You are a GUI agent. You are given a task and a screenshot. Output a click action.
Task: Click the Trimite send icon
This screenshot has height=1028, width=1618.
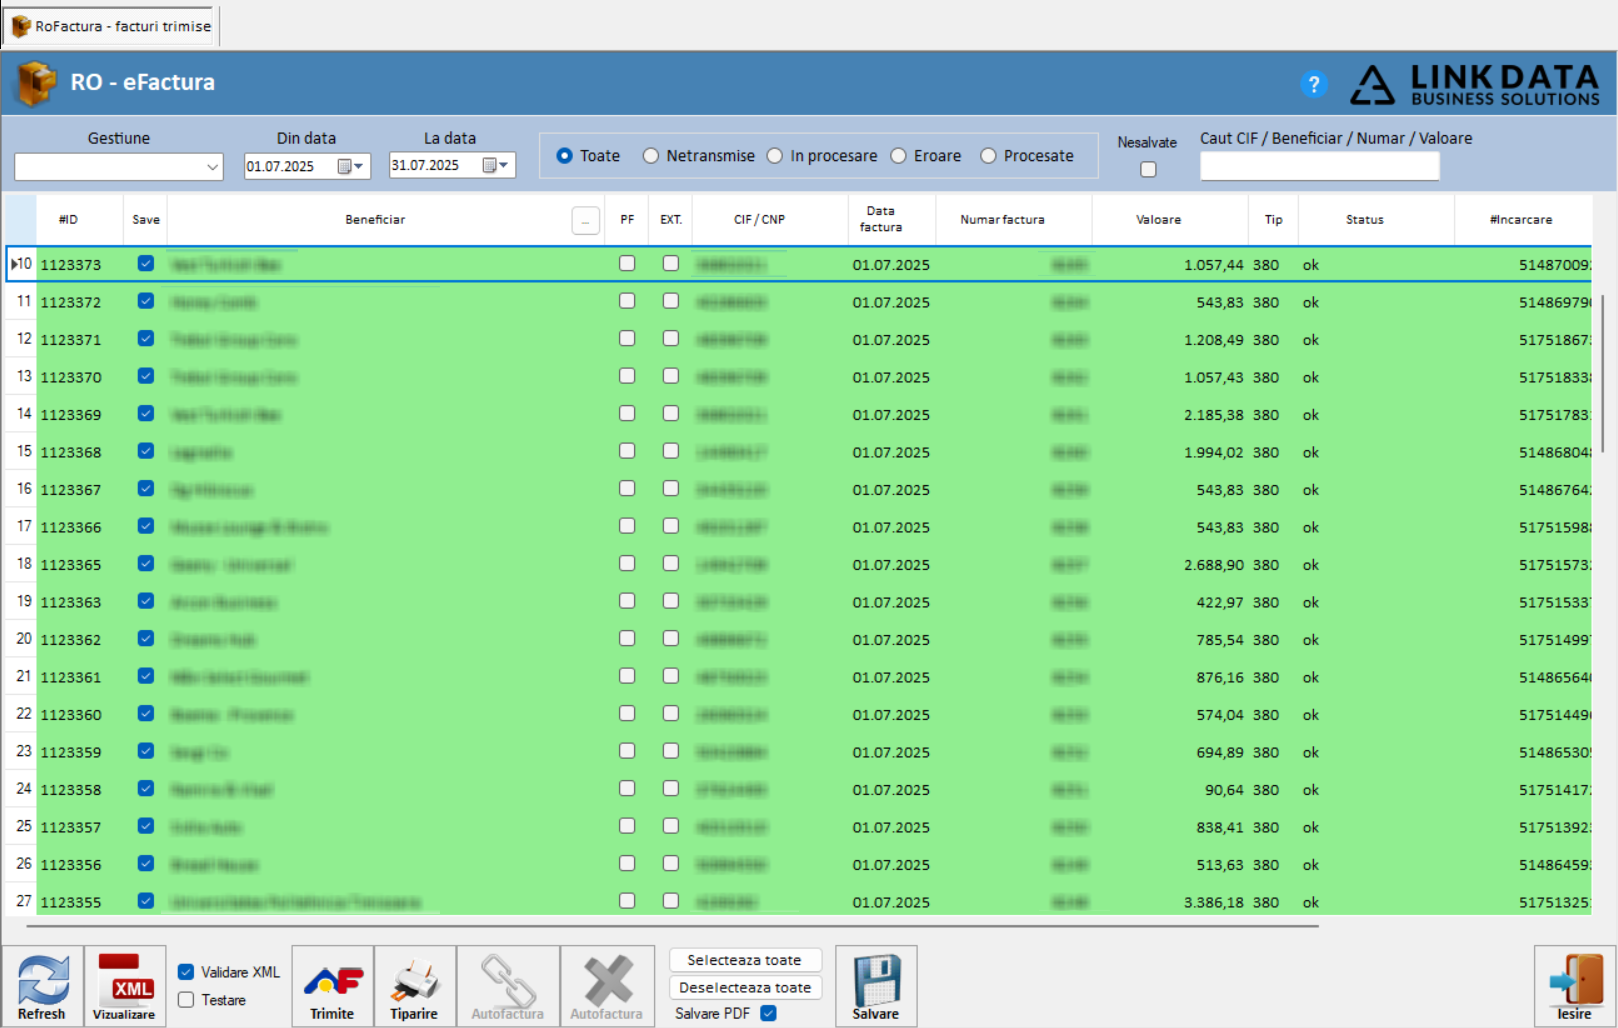pyautogui.click(x=332, y=986)
